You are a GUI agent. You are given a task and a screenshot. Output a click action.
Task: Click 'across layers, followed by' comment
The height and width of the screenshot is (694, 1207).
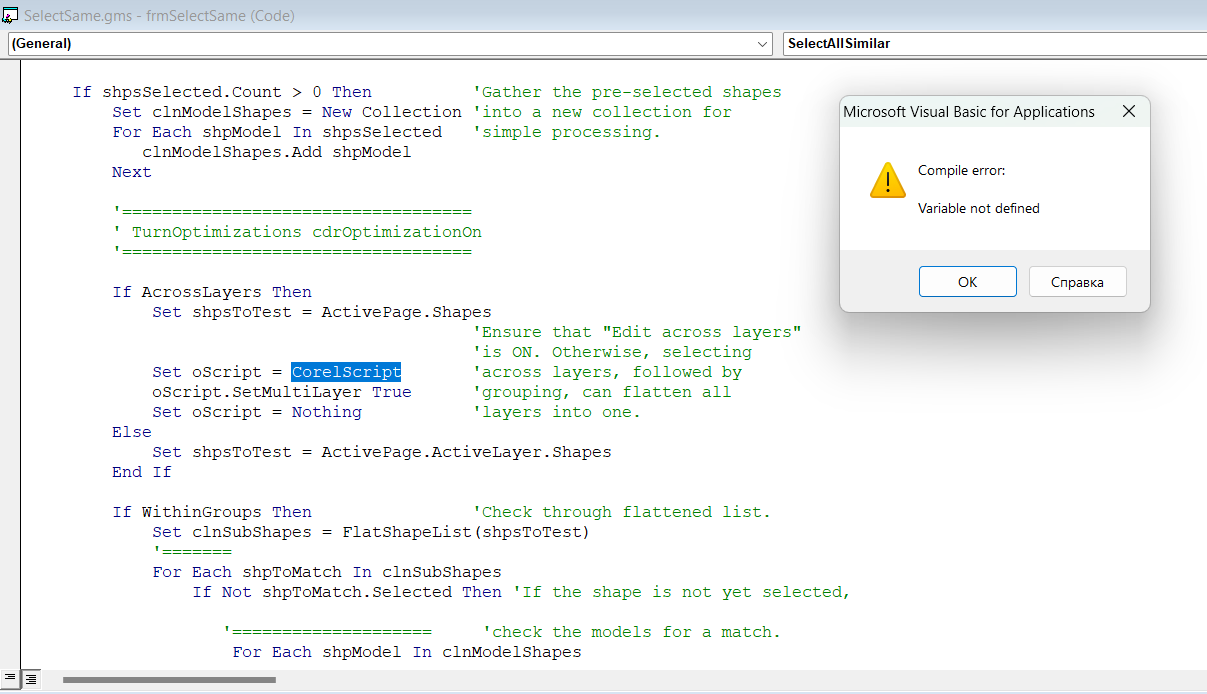pos(607,372)
